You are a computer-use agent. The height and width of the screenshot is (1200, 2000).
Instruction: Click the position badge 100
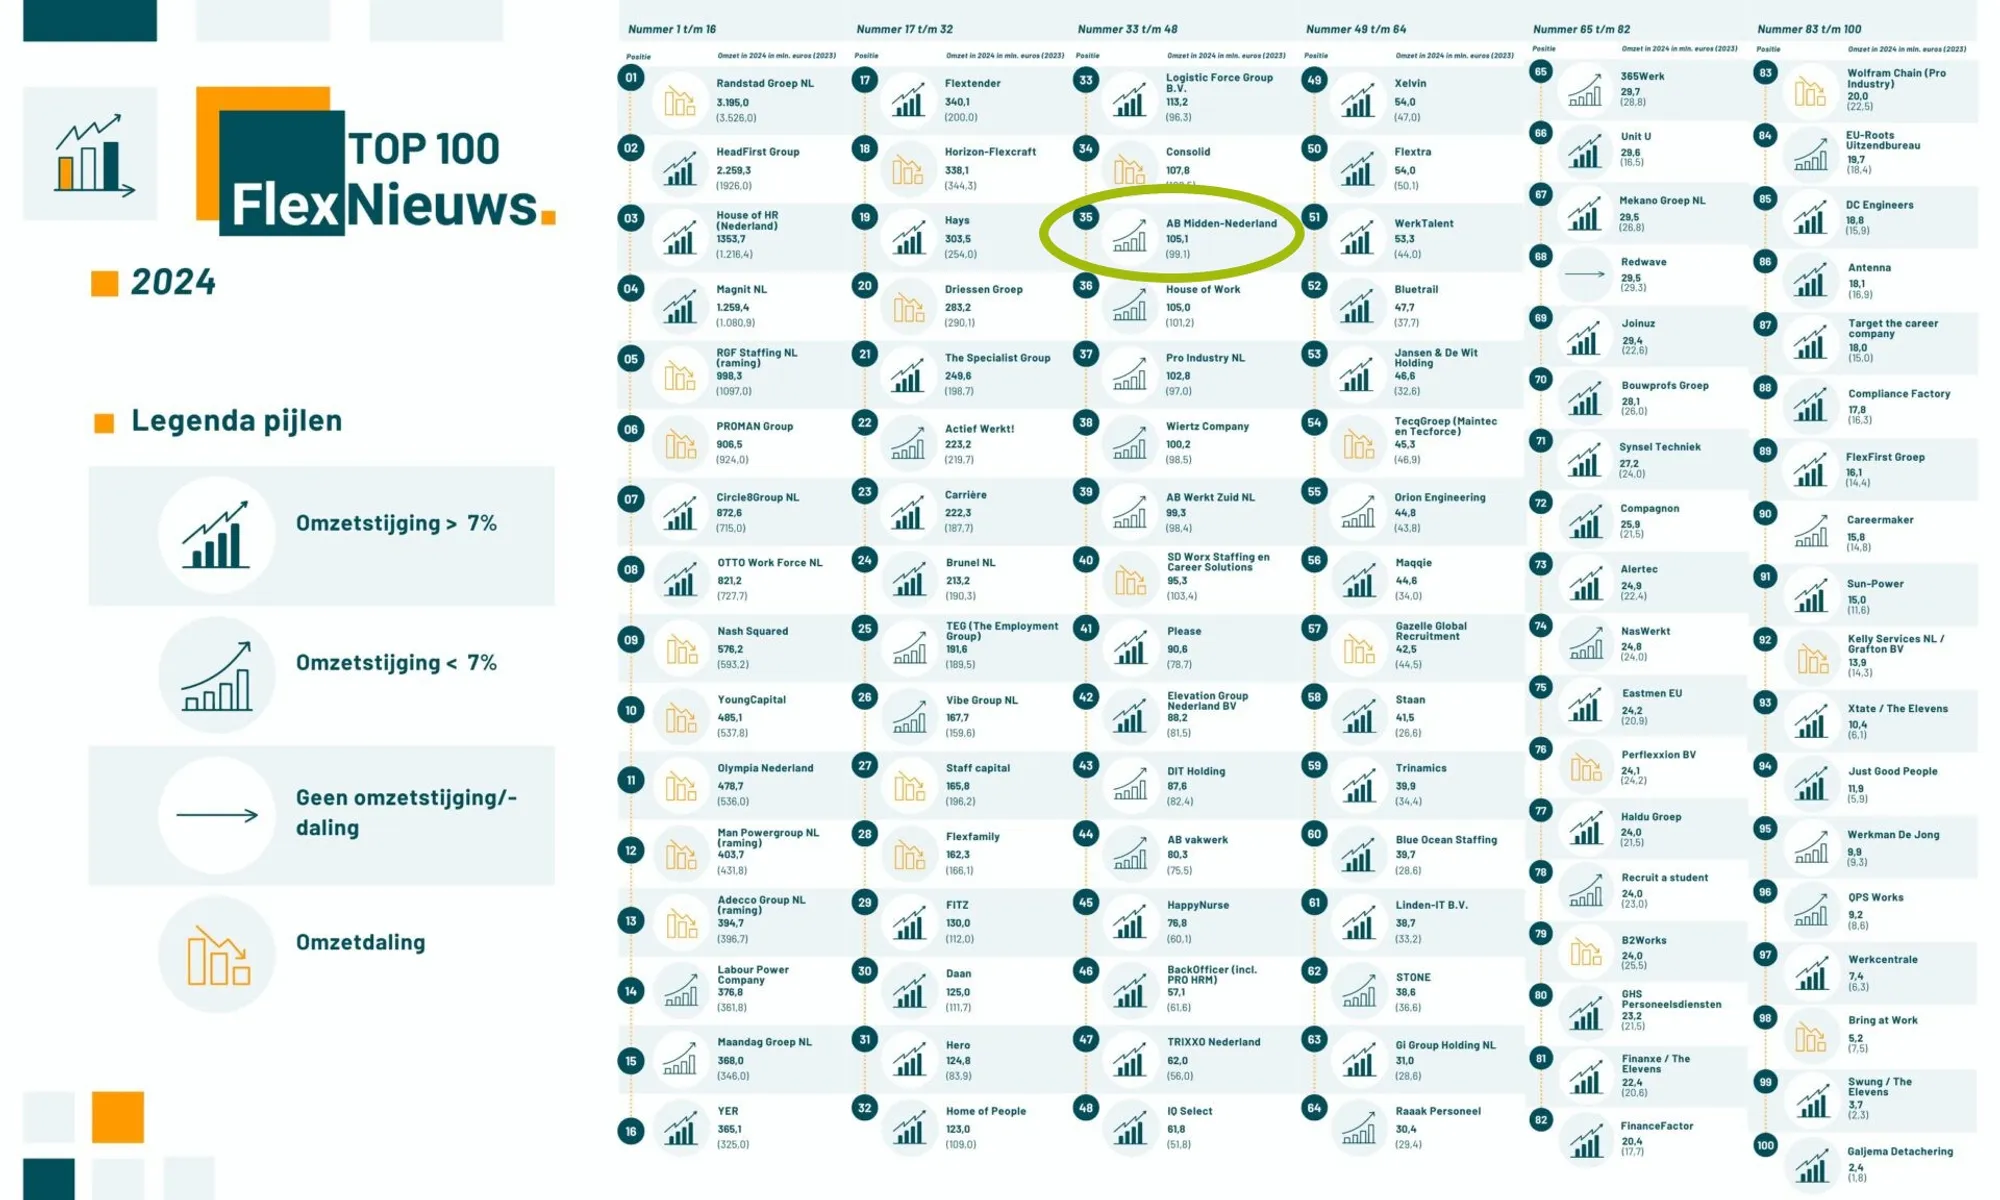coord(1765,1146)
